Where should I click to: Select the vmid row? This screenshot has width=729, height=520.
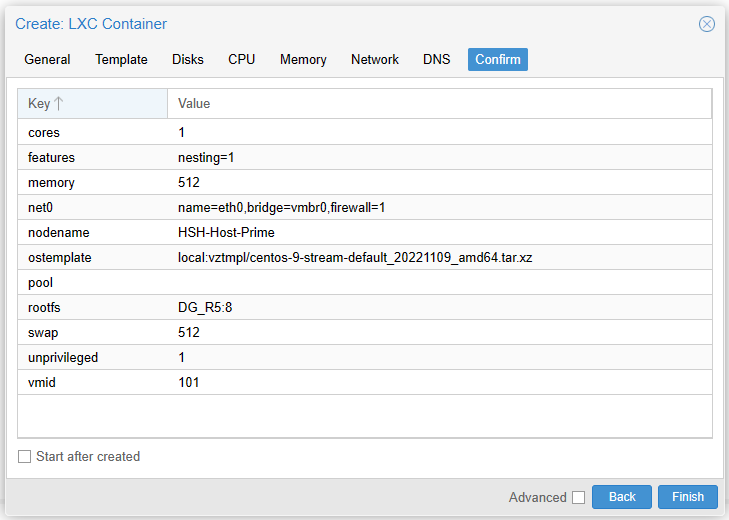[x=364, y=383]
